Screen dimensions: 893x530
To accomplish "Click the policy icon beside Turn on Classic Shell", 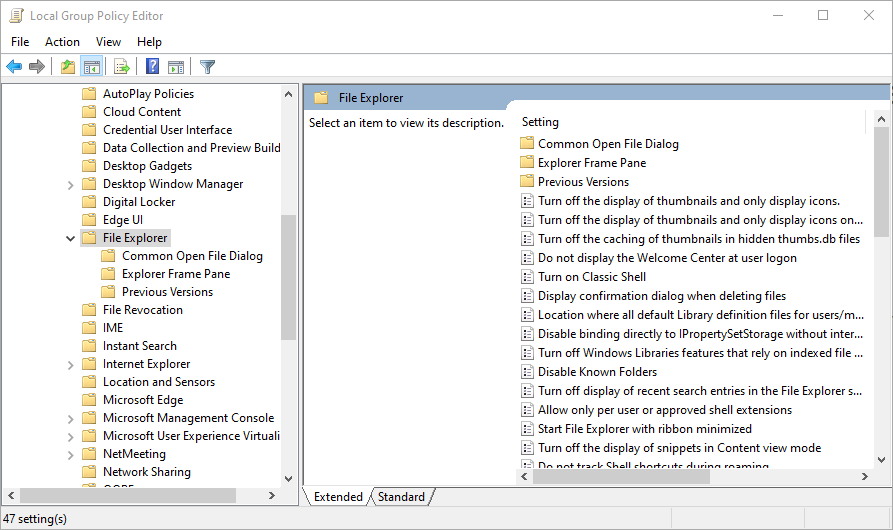I will [527, 277].
